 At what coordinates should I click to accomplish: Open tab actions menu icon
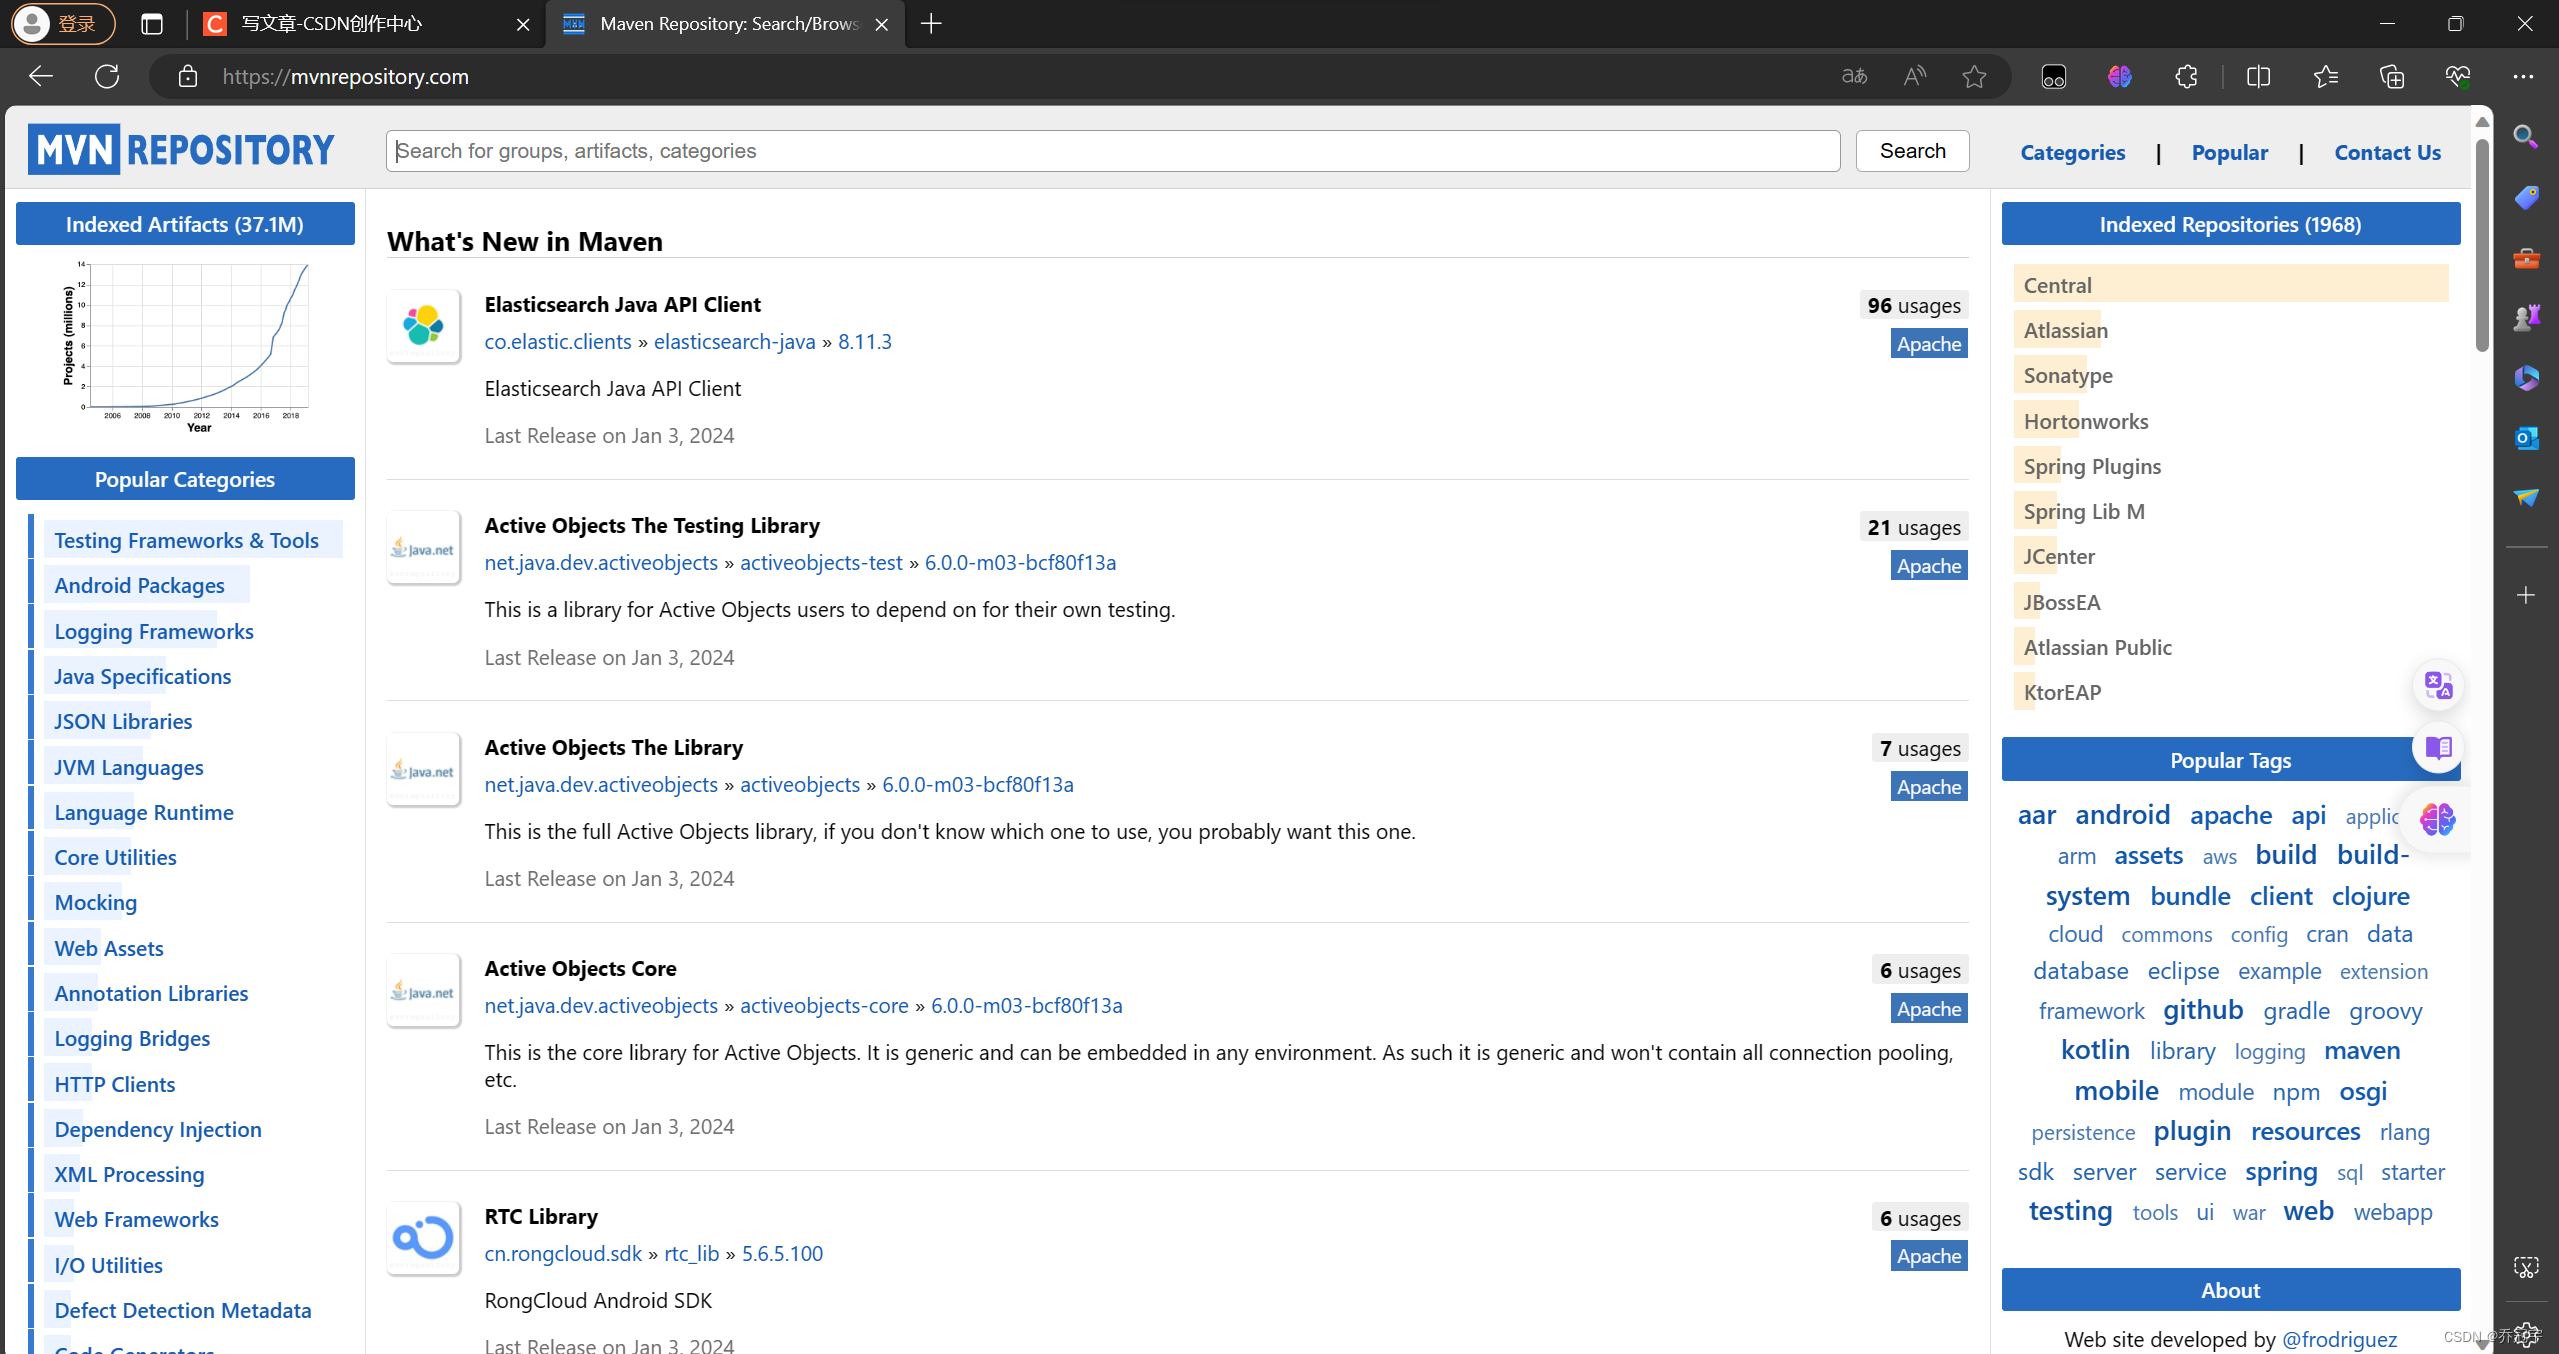click(152, 24)
